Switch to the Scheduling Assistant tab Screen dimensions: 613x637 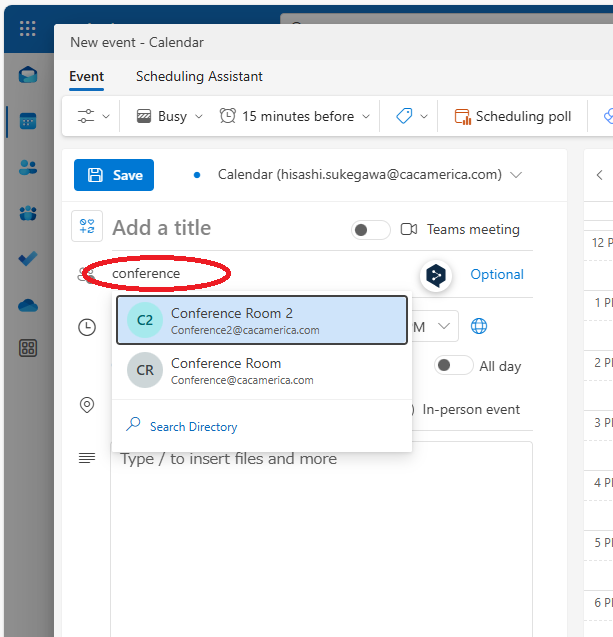[x=199, y=76]
